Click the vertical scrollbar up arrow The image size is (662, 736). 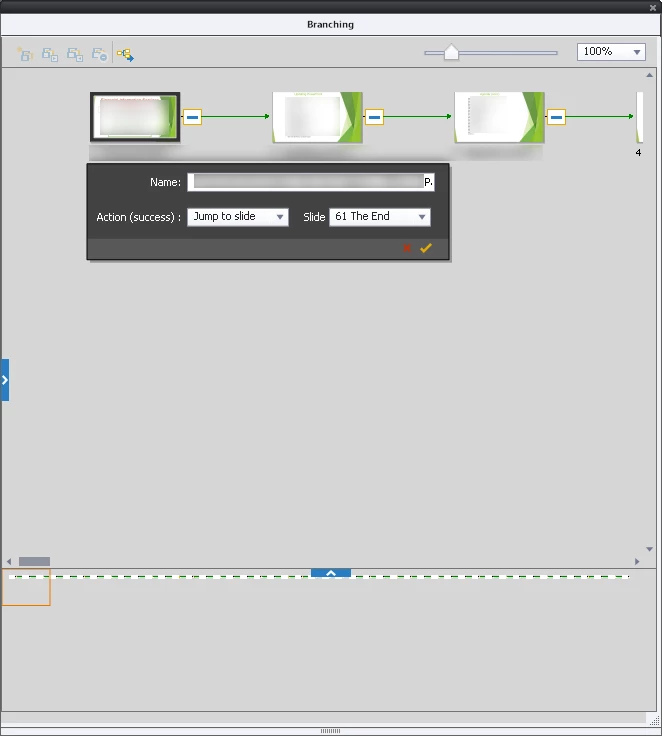point(649,75)
